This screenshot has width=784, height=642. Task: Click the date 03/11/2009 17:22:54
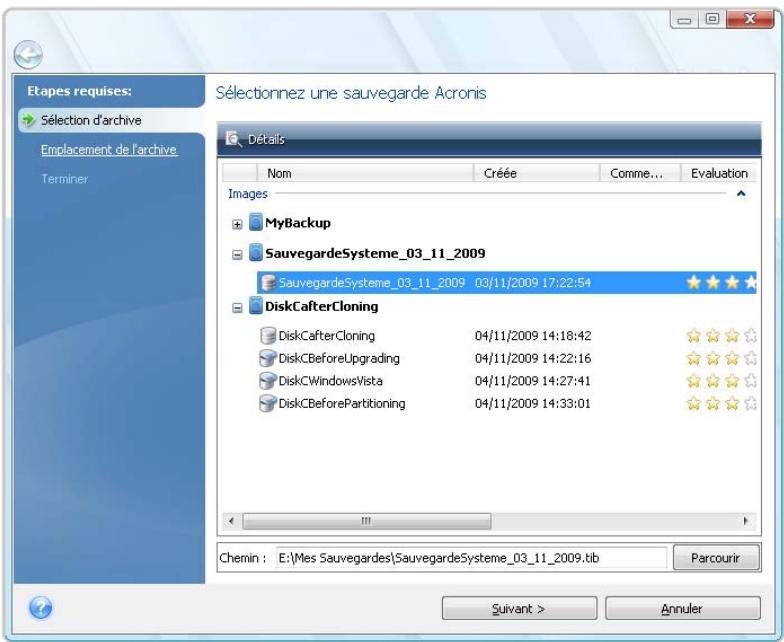click(533, 282)
